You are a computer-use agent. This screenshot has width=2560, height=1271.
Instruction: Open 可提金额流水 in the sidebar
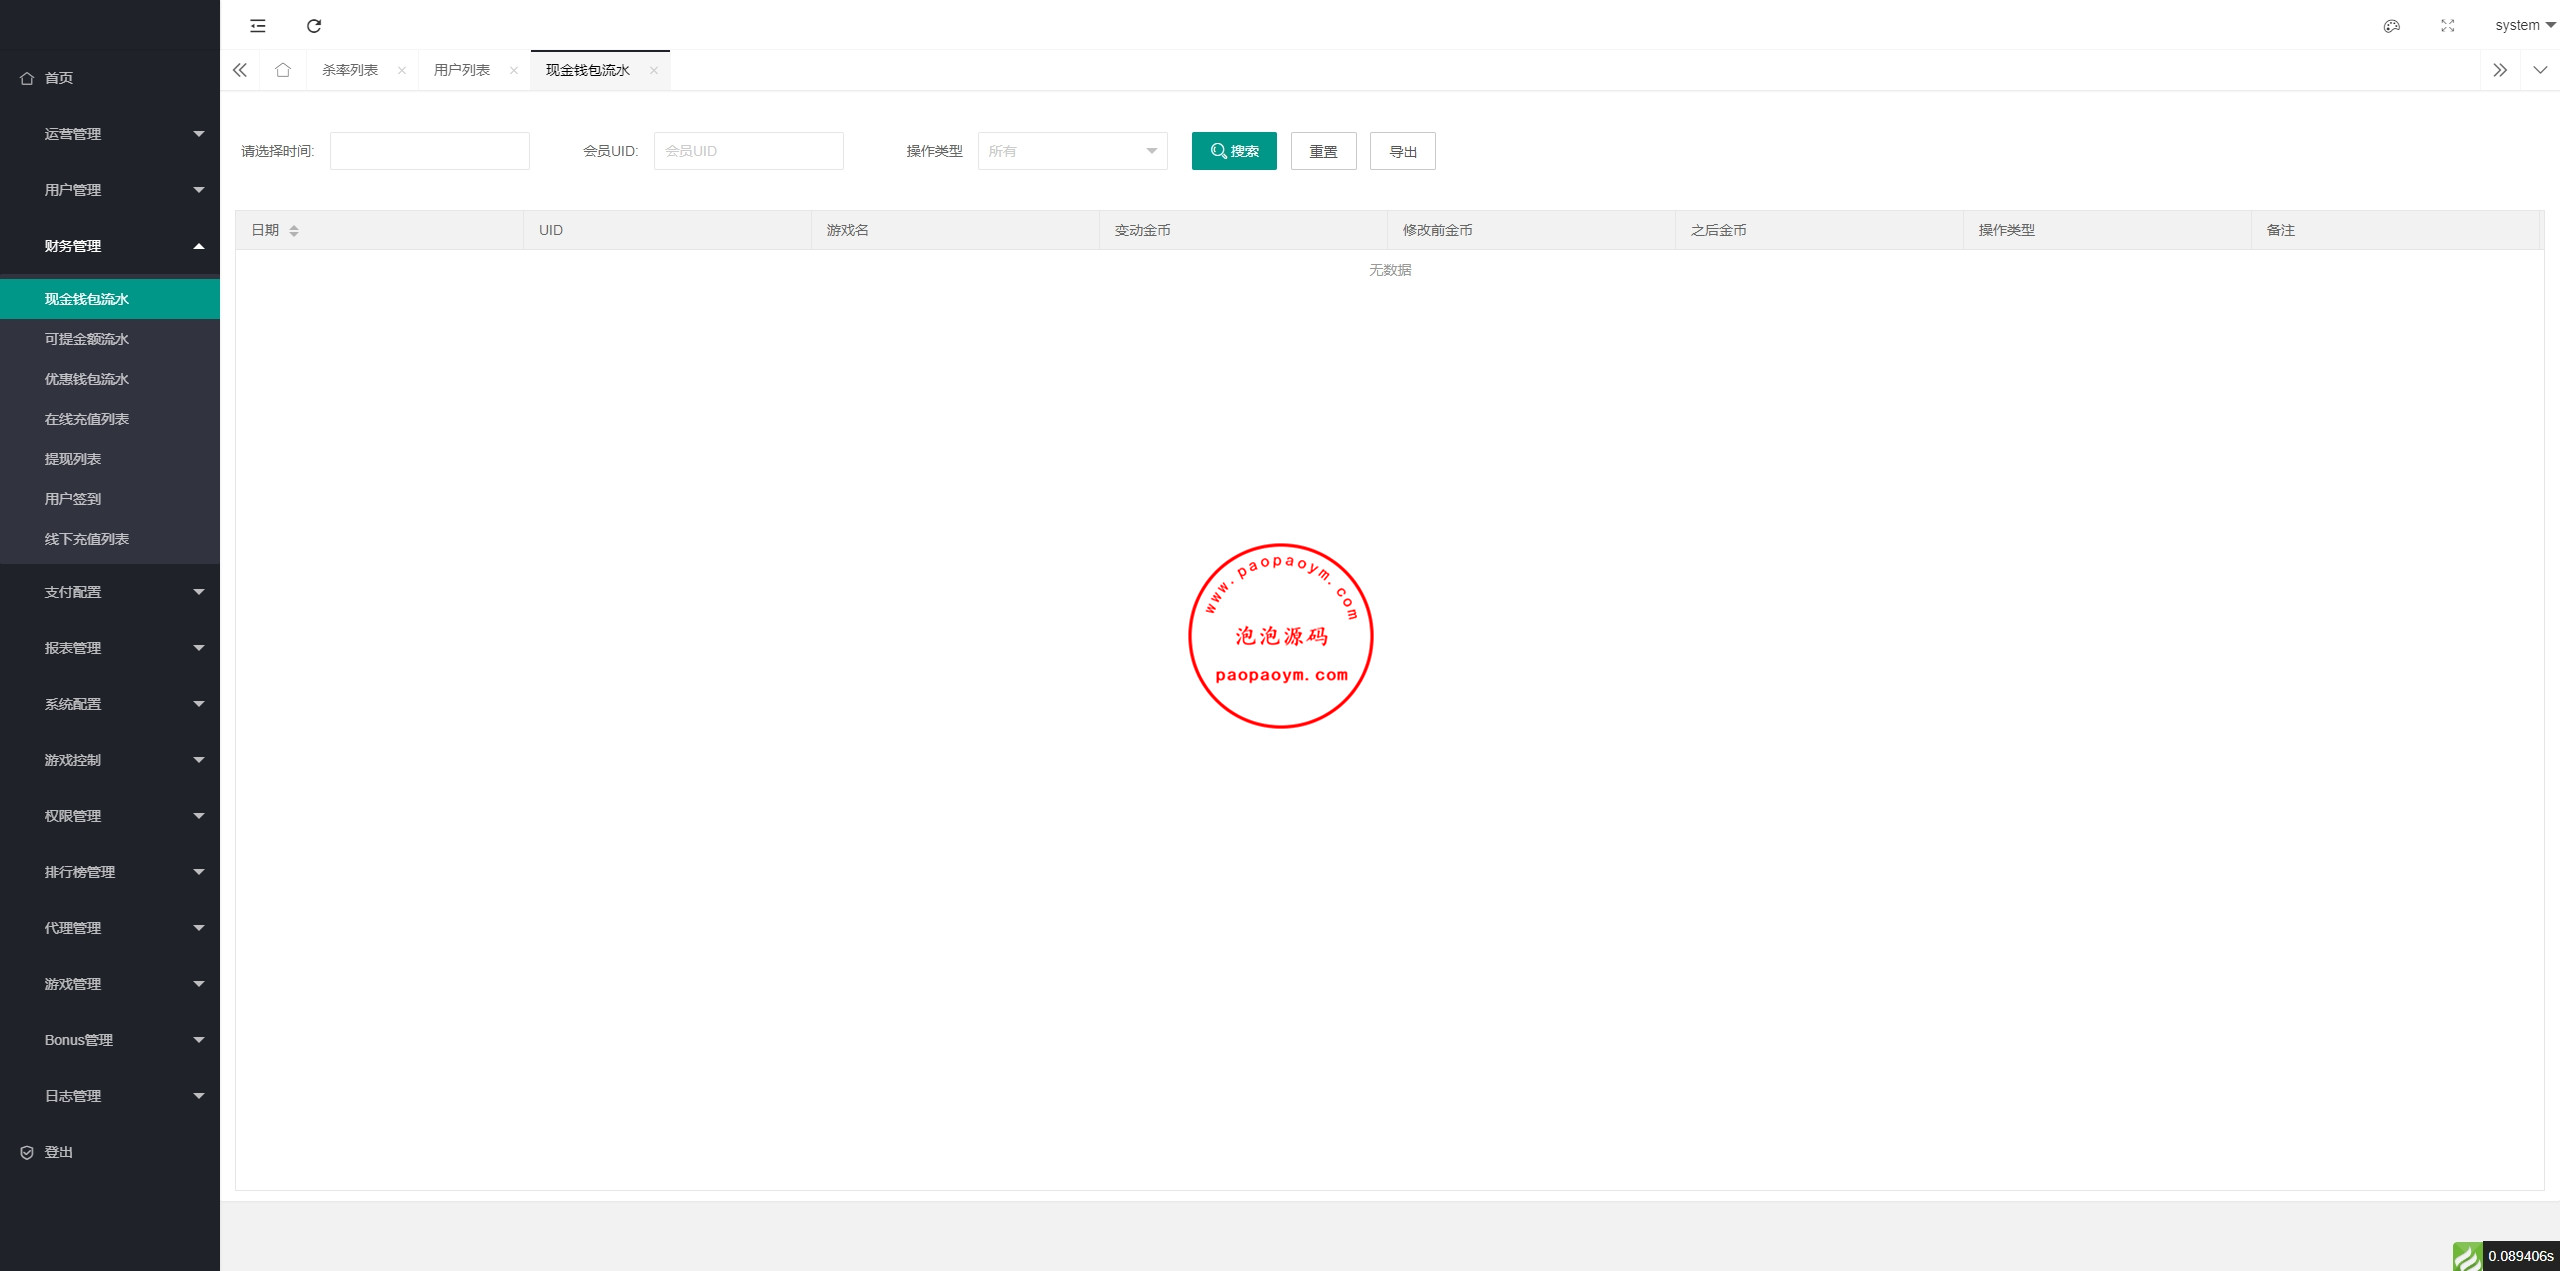point(110,339)
